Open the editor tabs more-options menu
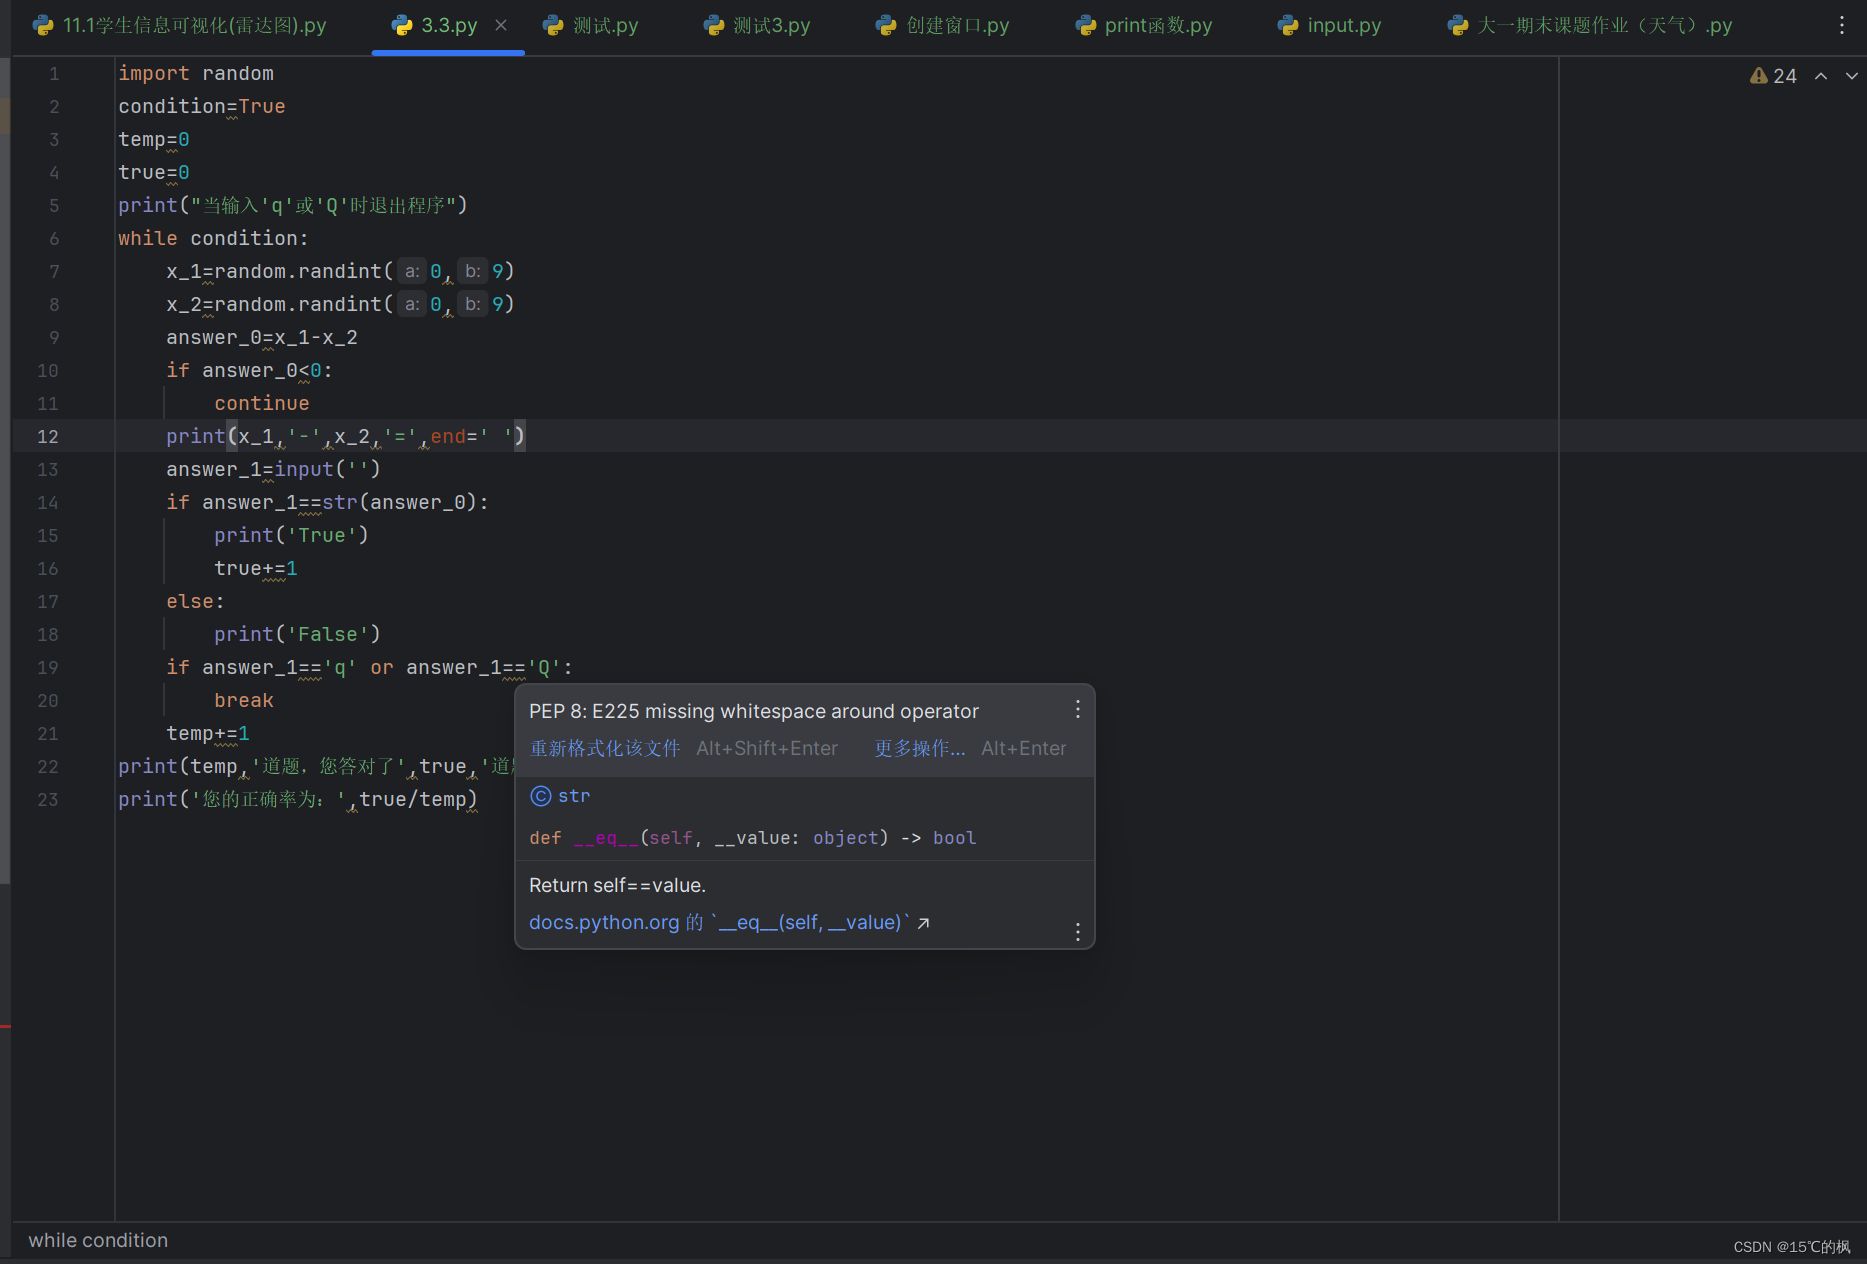 pyautogui.click(x=1841, y=25)
